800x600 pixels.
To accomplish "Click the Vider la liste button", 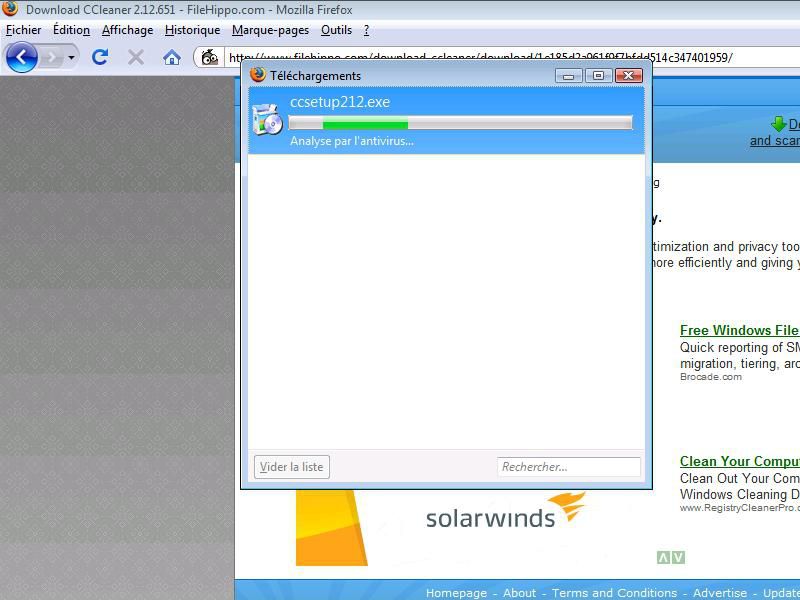I will pos(292,467).
